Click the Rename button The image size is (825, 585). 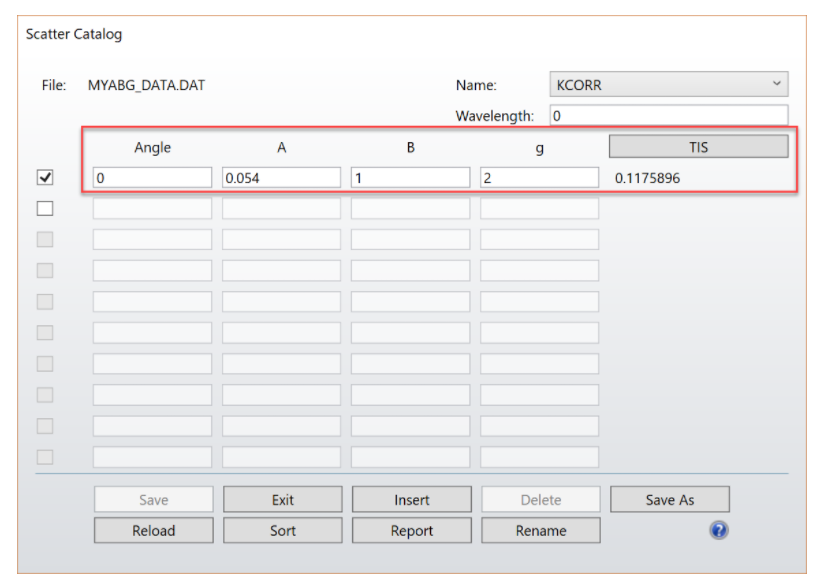(540, 531)
